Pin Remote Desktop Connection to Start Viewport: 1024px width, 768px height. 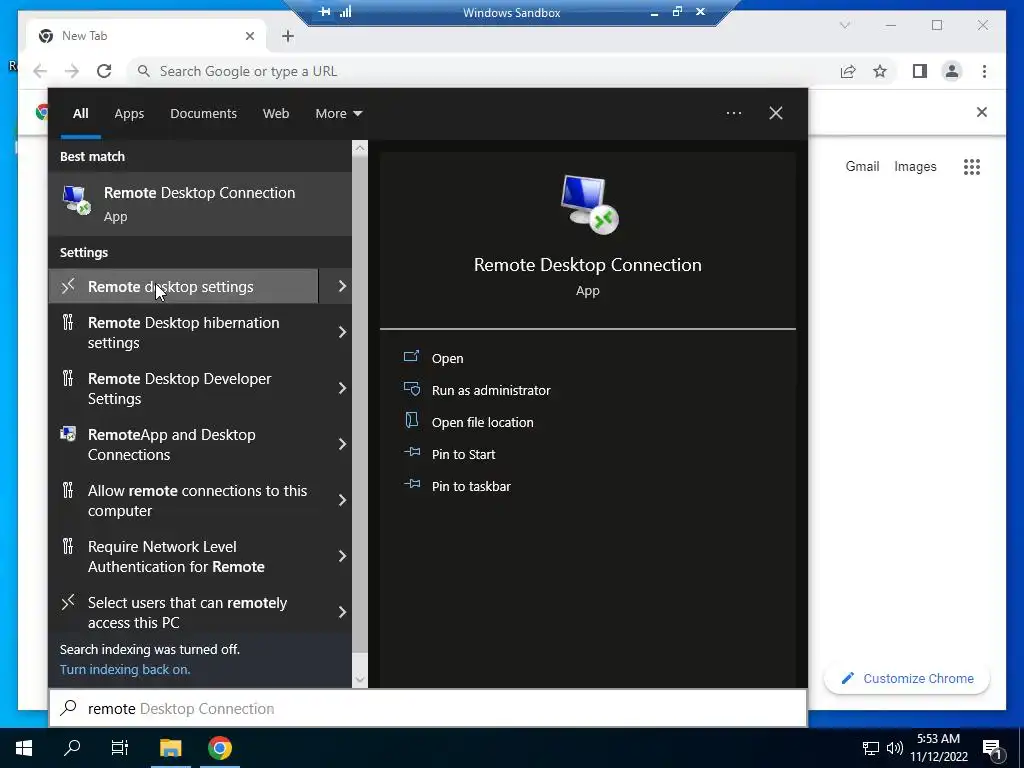[464, 455]
